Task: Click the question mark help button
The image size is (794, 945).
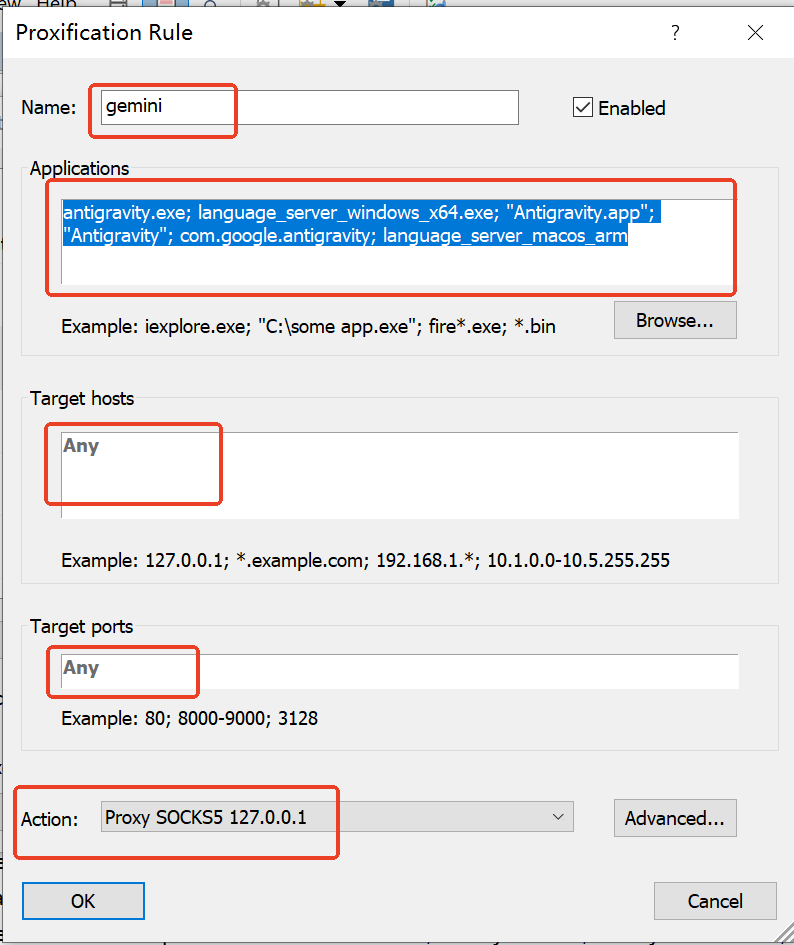Action: point(675,33)
